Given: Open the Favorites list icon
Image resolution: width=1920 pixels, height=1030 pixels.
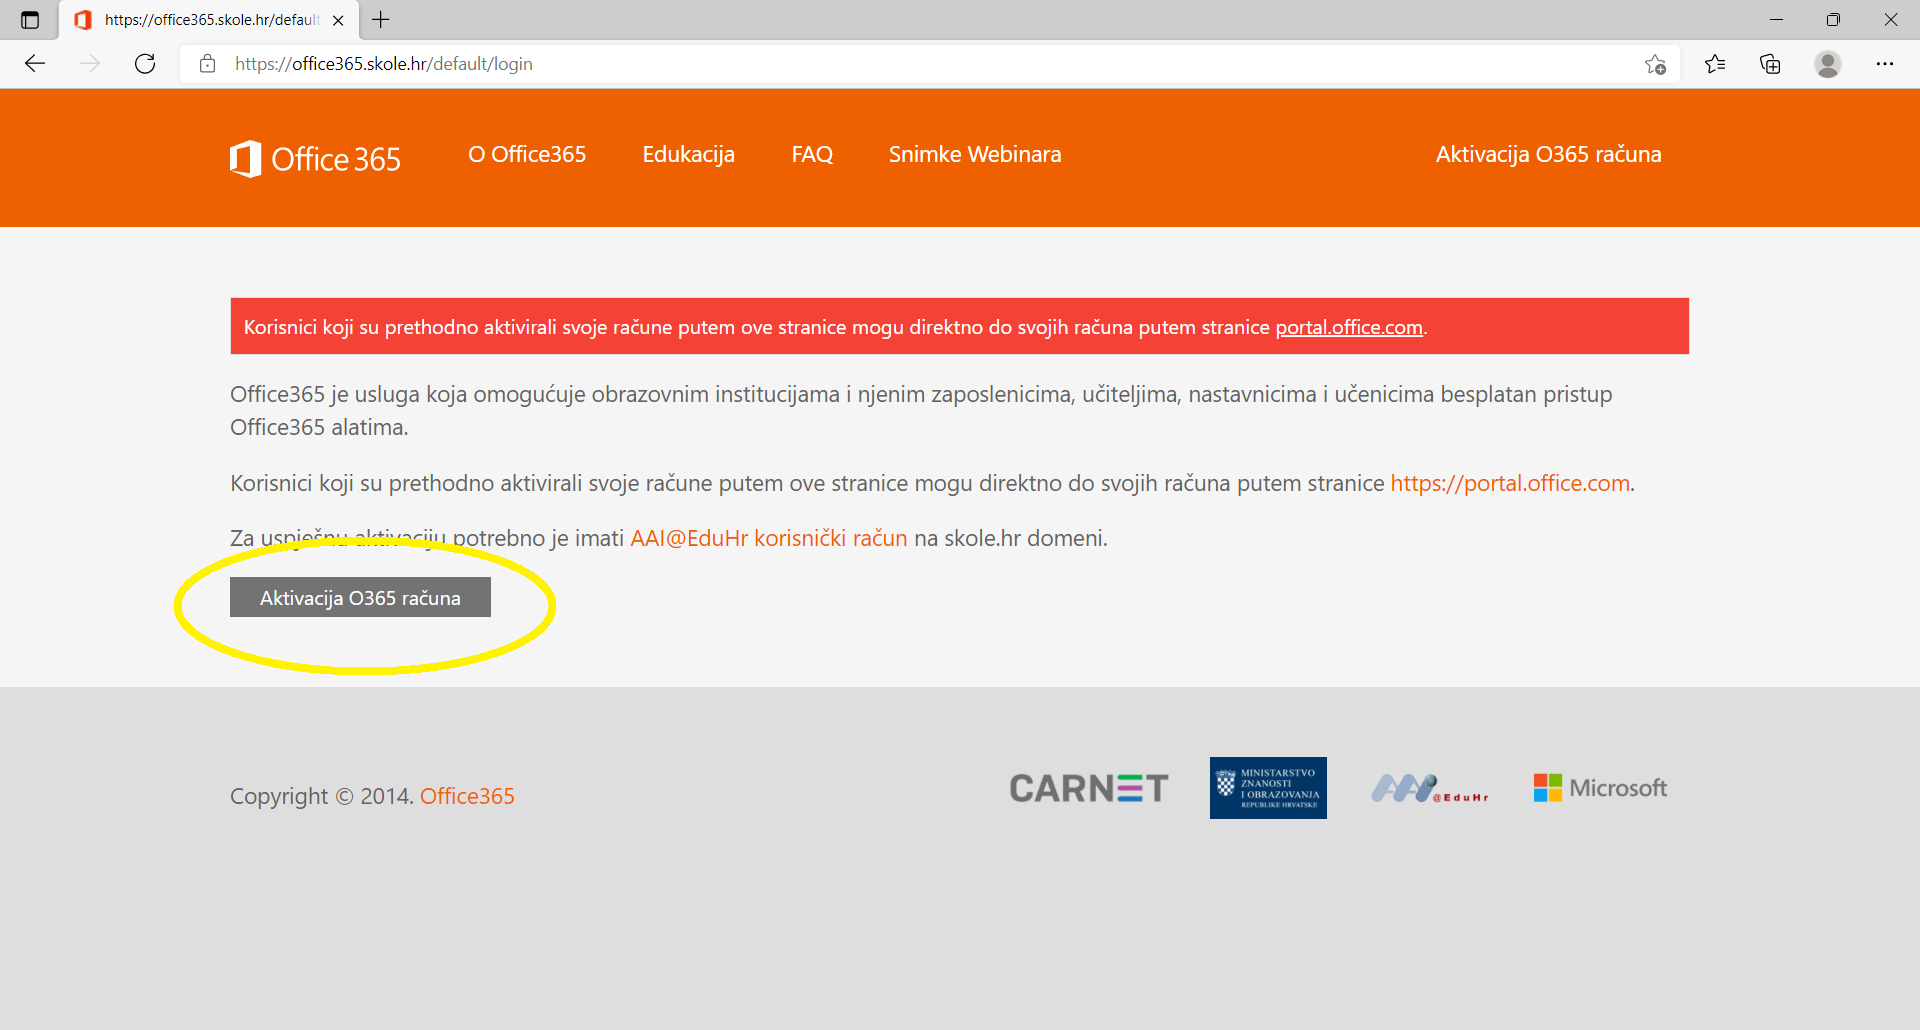Looking at the screenshot, I should [x=1715, y=64].
